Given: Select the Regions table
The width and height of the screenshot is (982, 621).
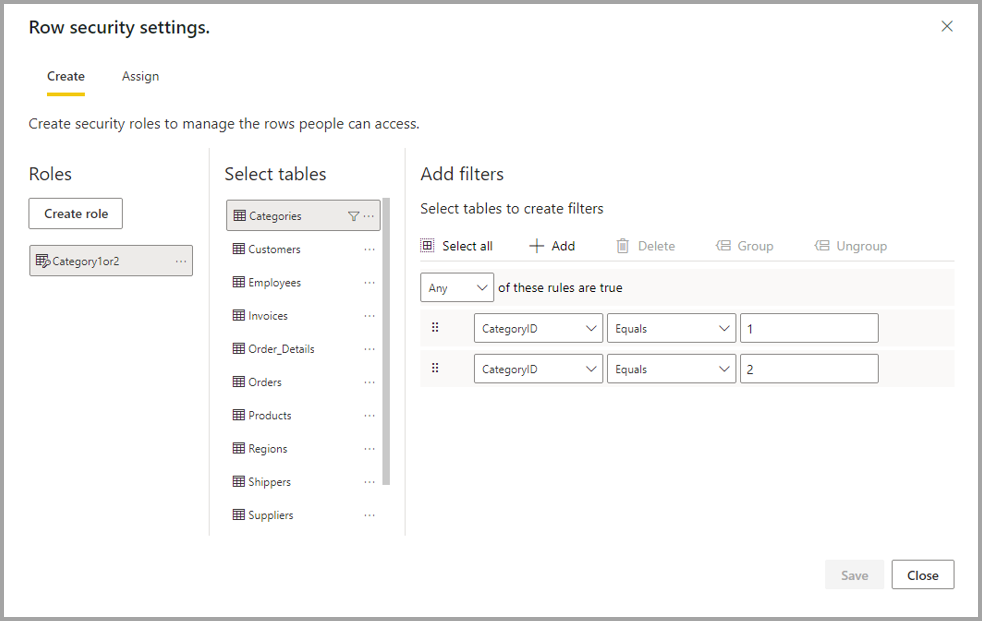Looking at the screenshot, I should pos(303,448).
